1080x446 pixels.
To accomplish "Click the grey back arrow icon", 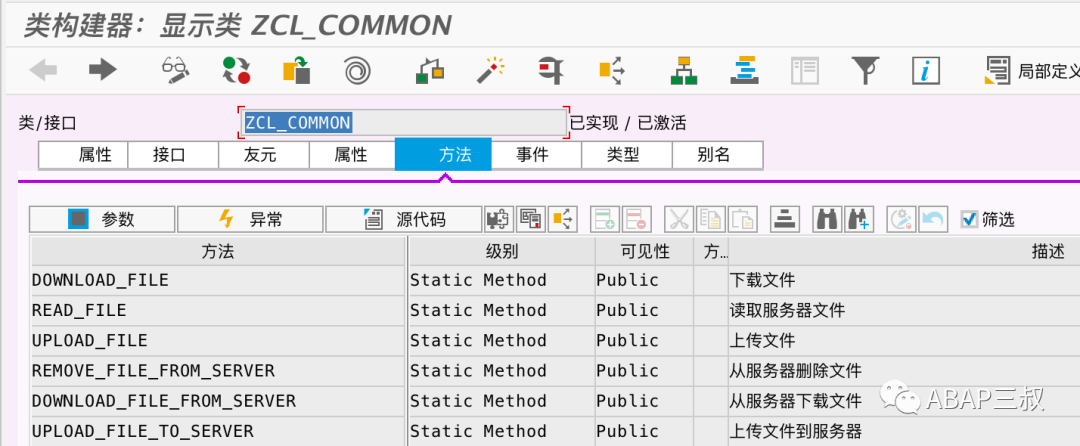I will point(43,70).
